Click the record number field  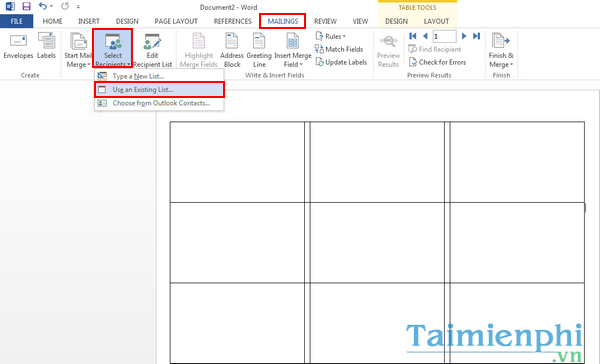pos(444,36)
